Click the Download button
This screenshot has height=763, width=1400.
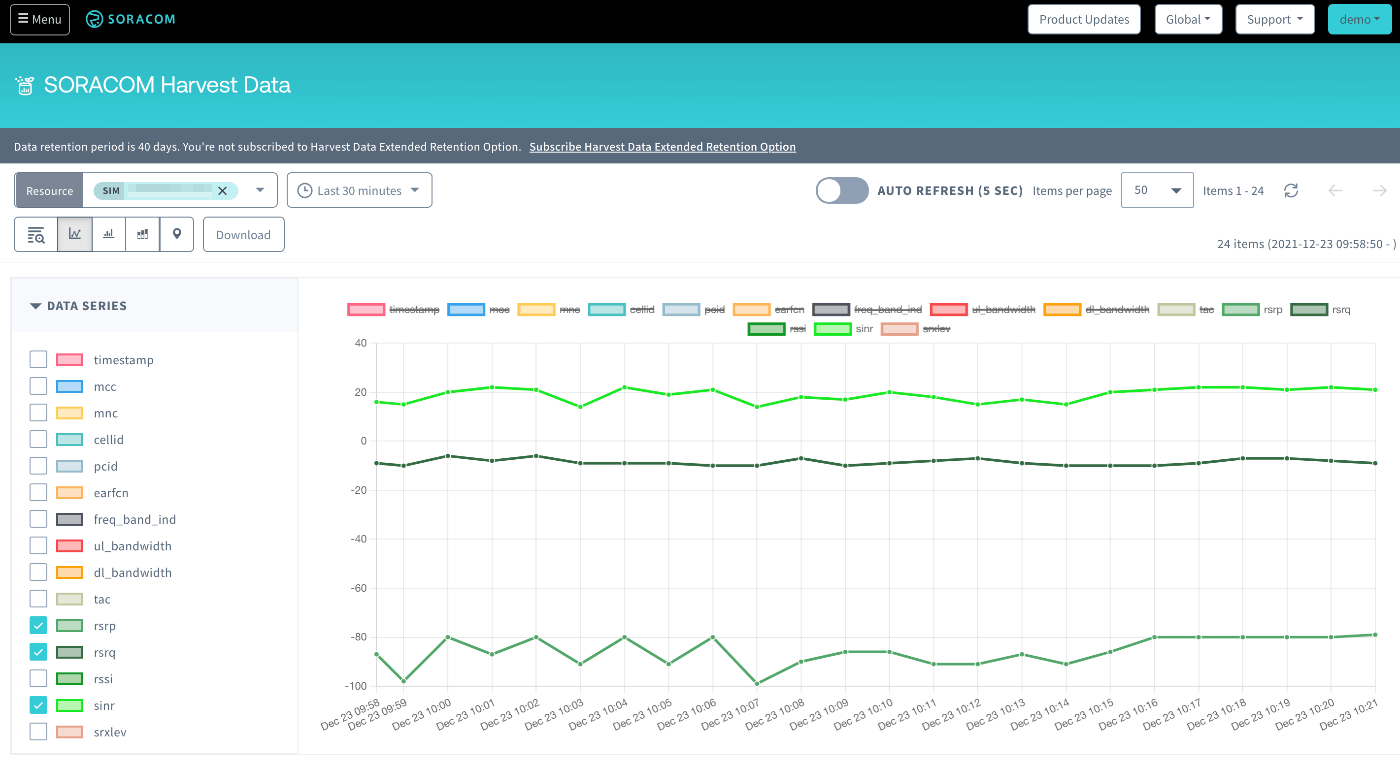click(x=244, y=234)
